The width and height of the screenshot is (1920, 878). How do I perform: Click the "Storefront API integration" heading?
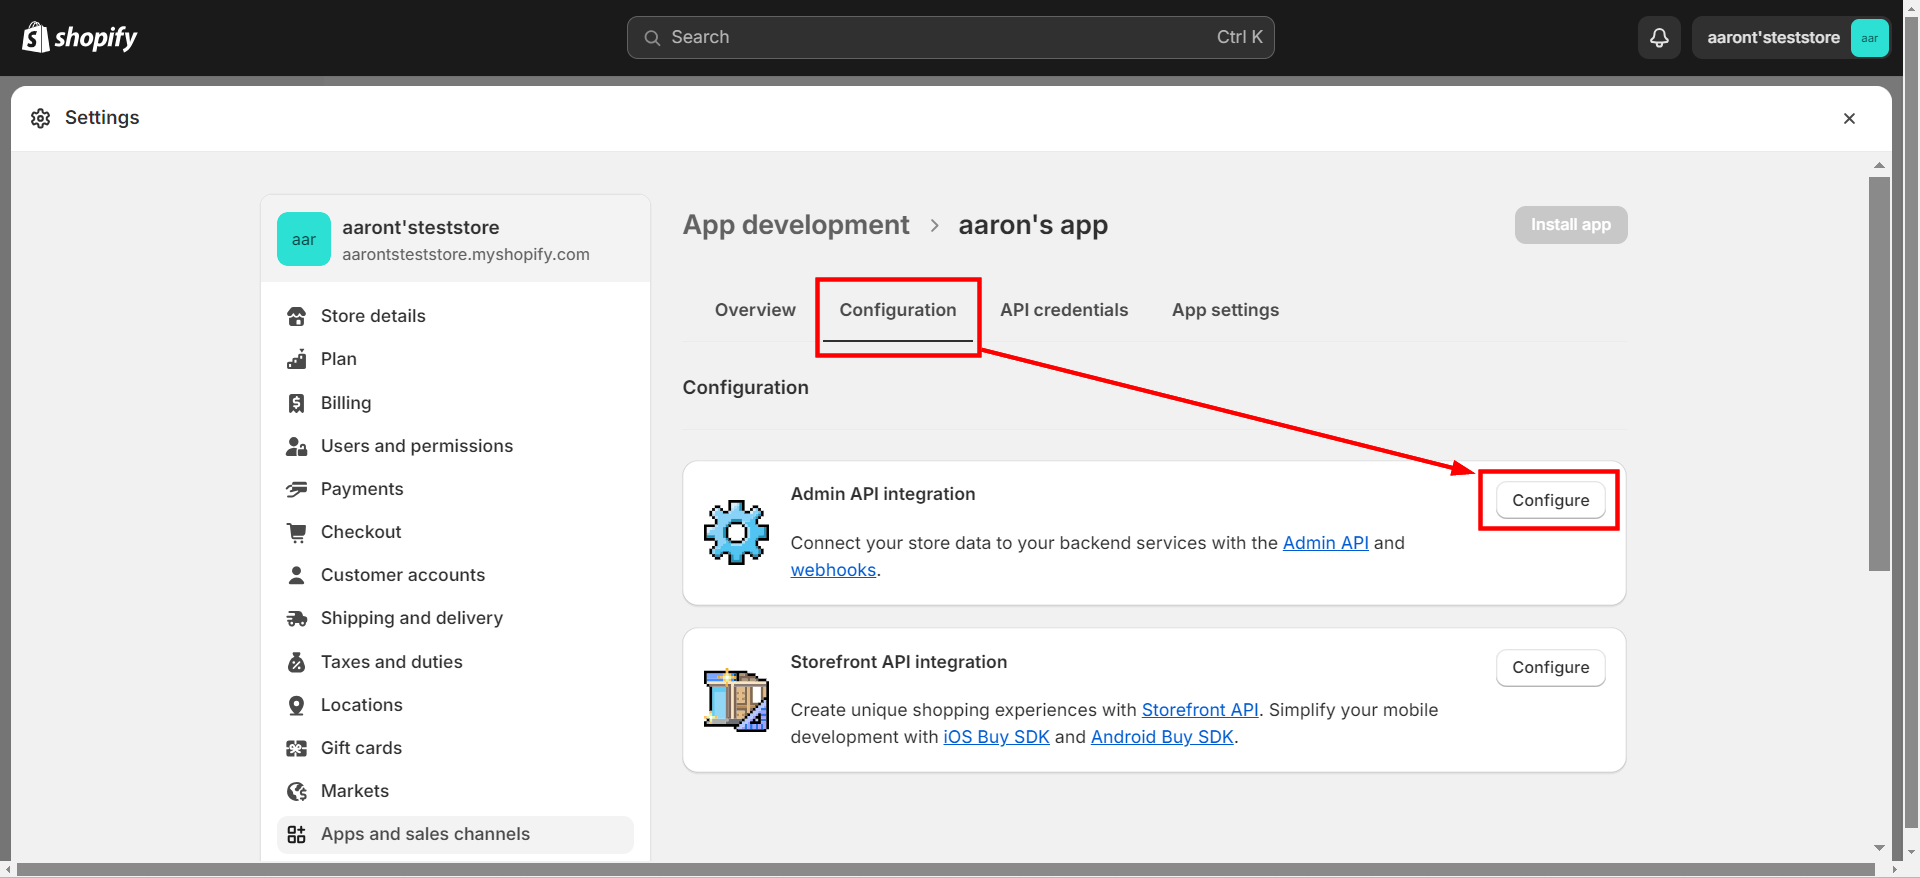pyautogui.click(x=899, y=662)
